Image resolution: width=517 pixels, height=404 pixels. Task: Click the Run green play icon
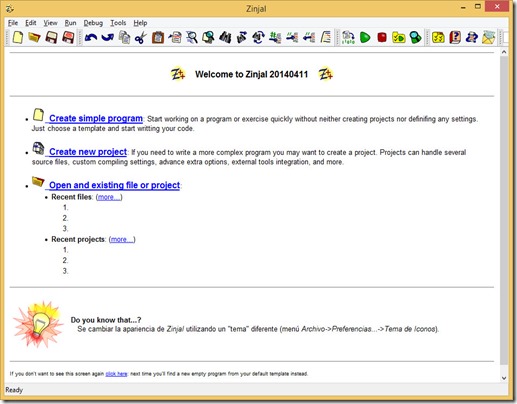(365, 37)
